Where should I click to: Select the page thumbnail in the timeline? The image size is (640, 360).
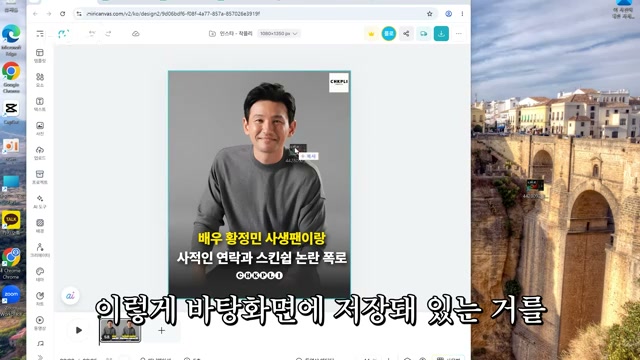pos(120,330)
